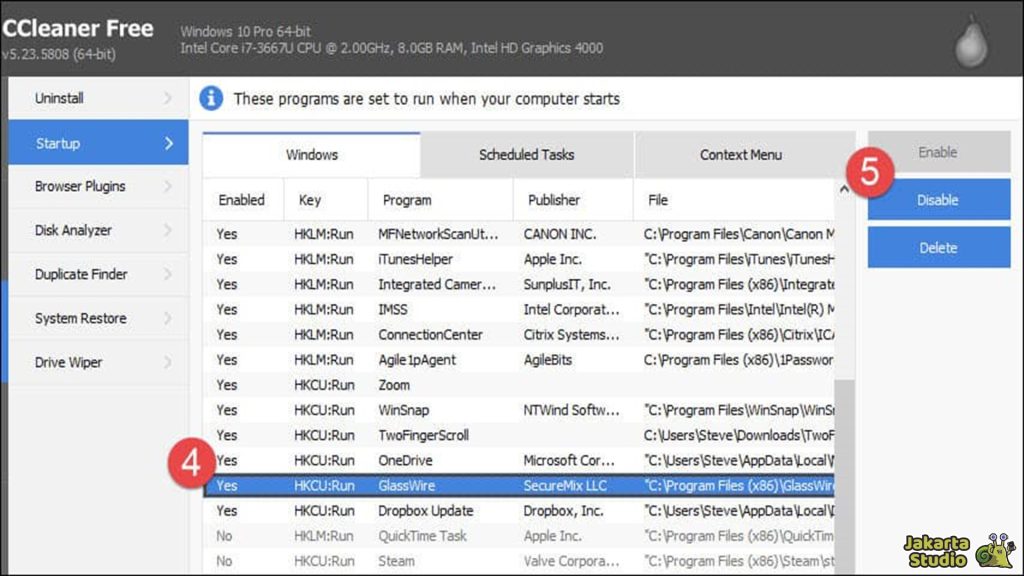Switch to Scheduled Tasks tab
Viewport: 1024px width, 576px height.
(x=526, y=155)
